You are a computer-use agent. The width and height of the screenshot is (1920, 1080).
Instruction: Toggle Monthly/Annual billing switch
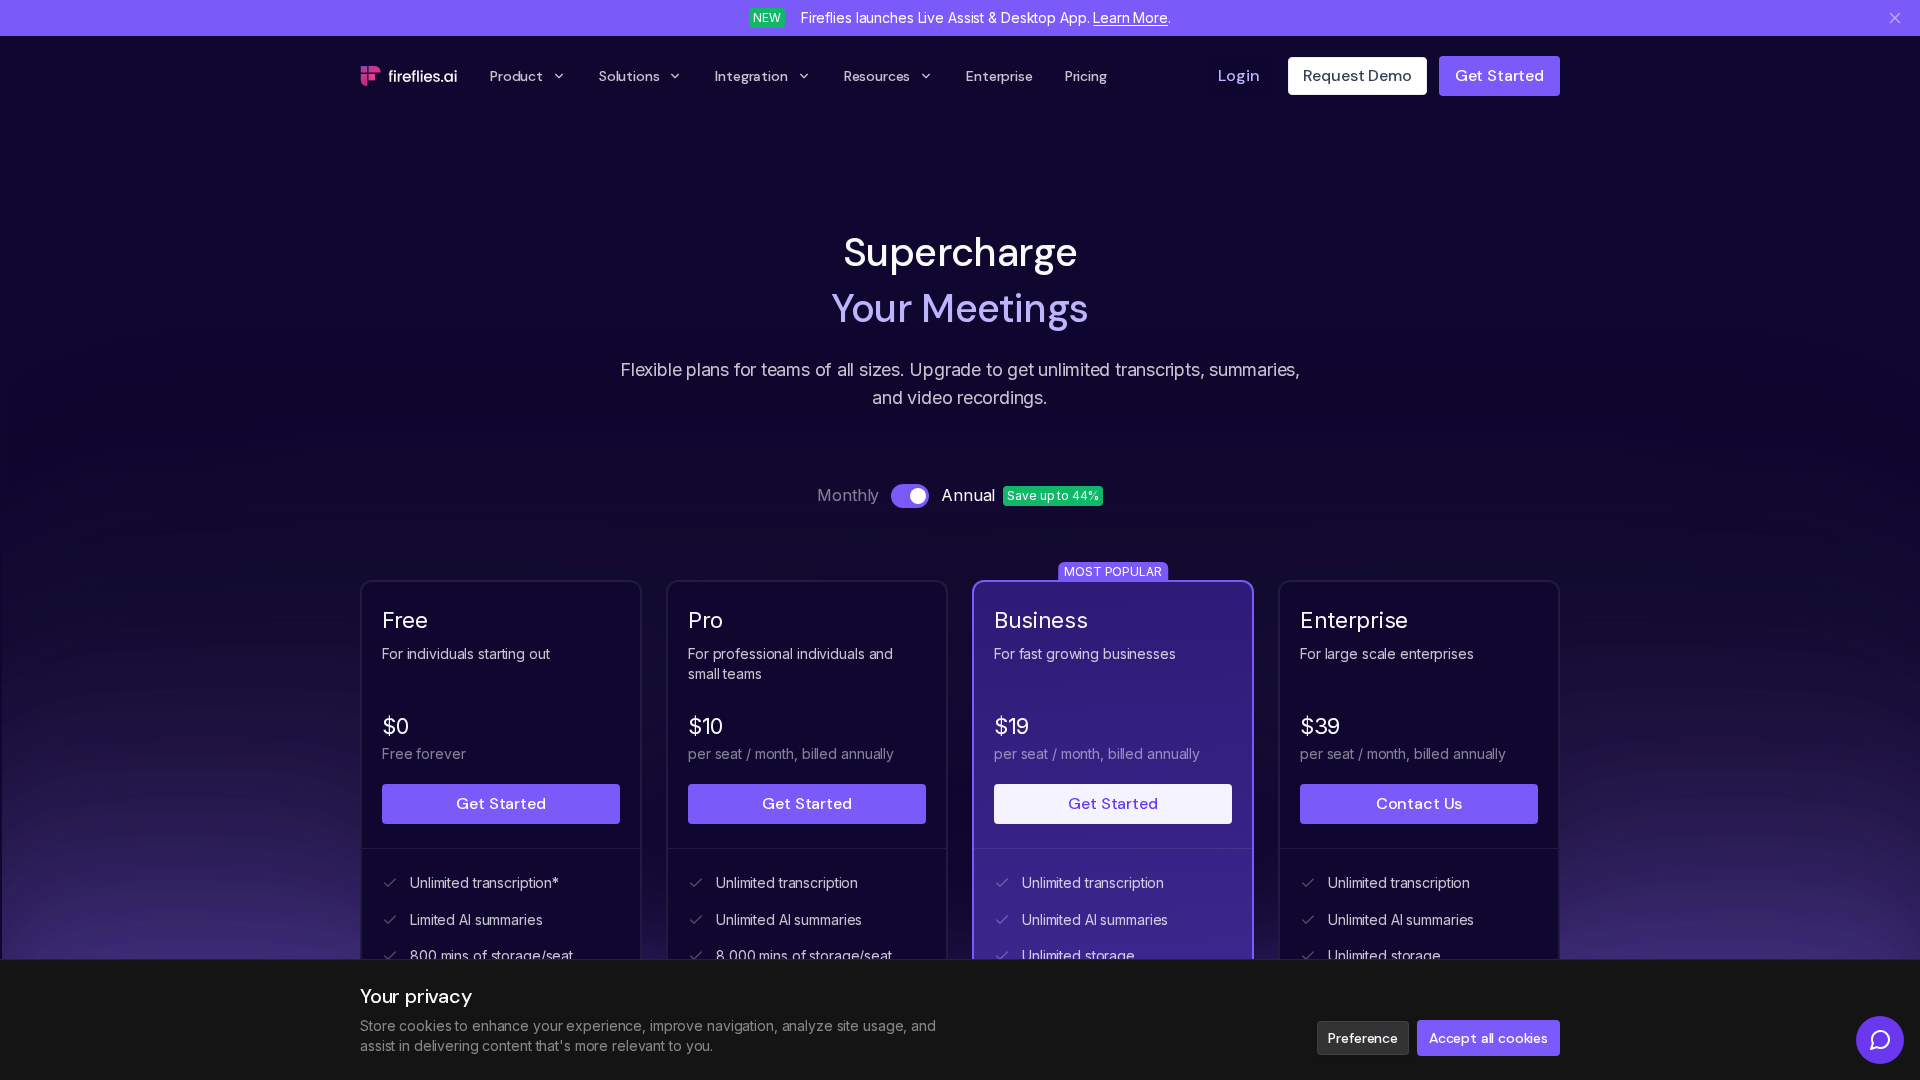click(909, 496)
